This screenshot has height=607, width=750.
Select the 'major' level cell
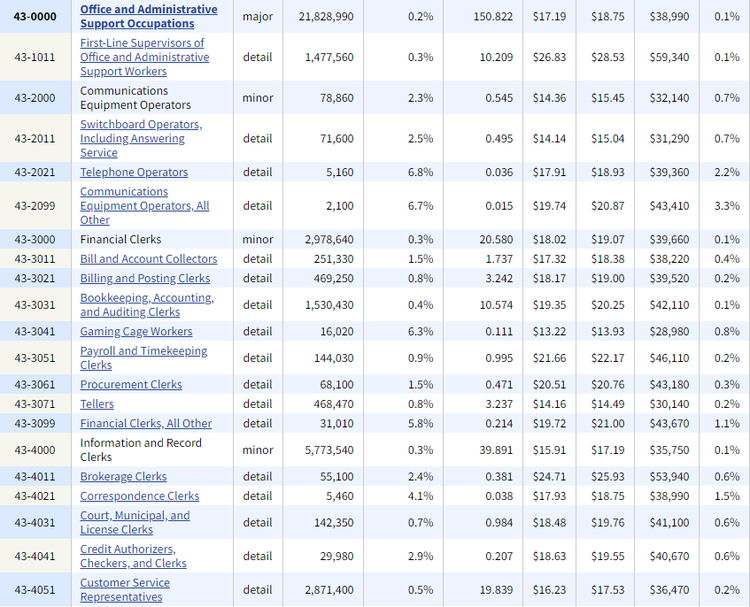(258, 16)
